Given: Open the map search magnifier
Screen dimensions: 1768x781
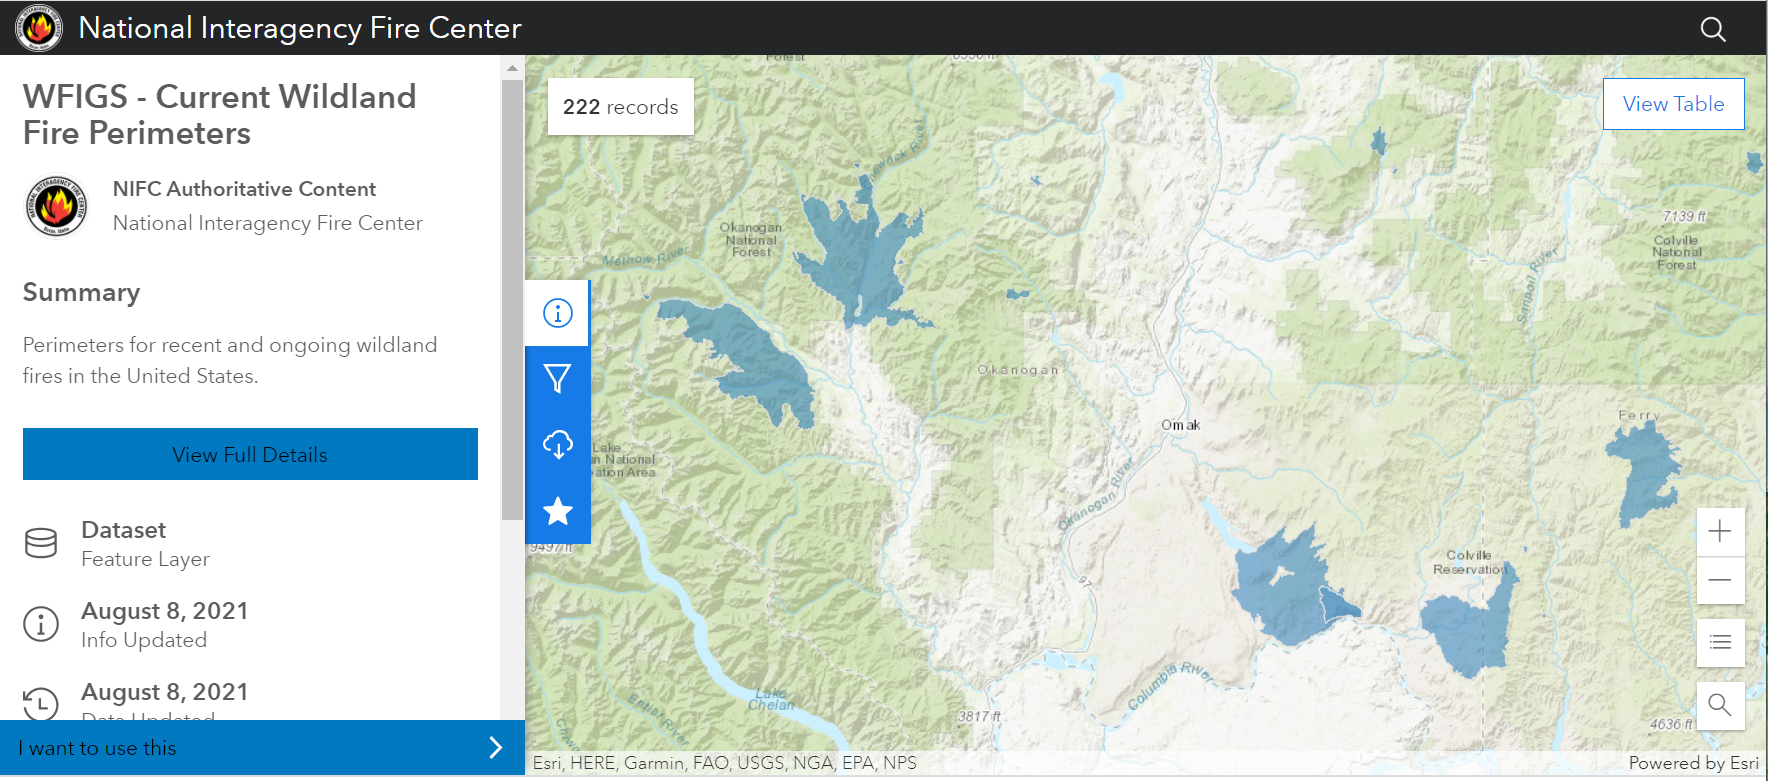Looking at the screenshot, I should point(1720,705).
